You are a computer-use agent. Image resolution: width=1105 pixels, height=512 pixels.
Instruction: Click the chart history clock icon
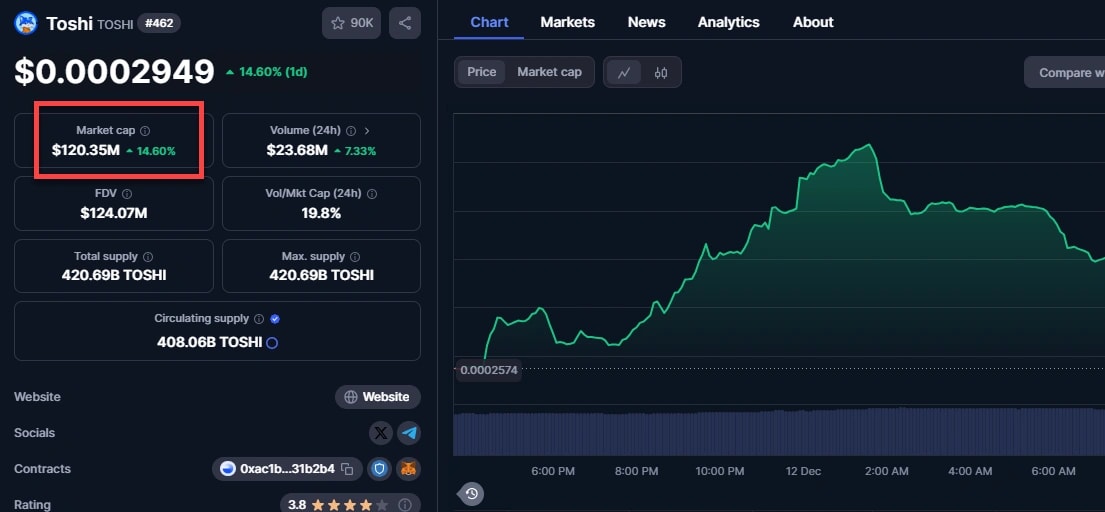472,493
